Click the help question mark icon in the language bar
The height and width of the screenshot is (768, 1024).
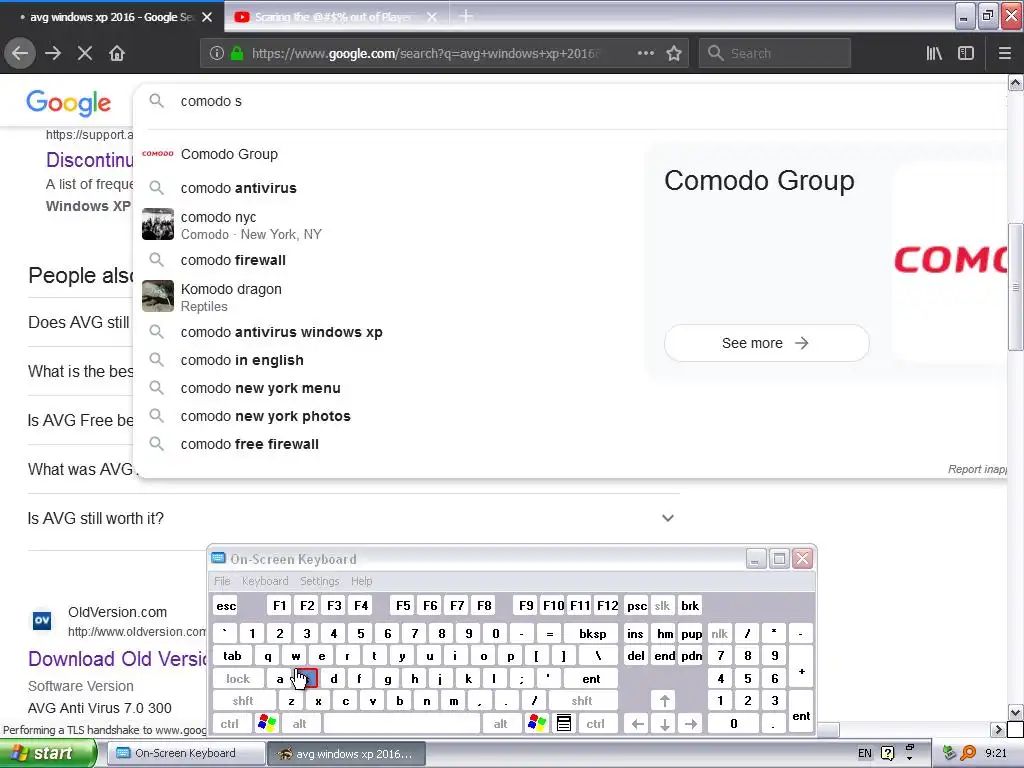click(888, 753)
